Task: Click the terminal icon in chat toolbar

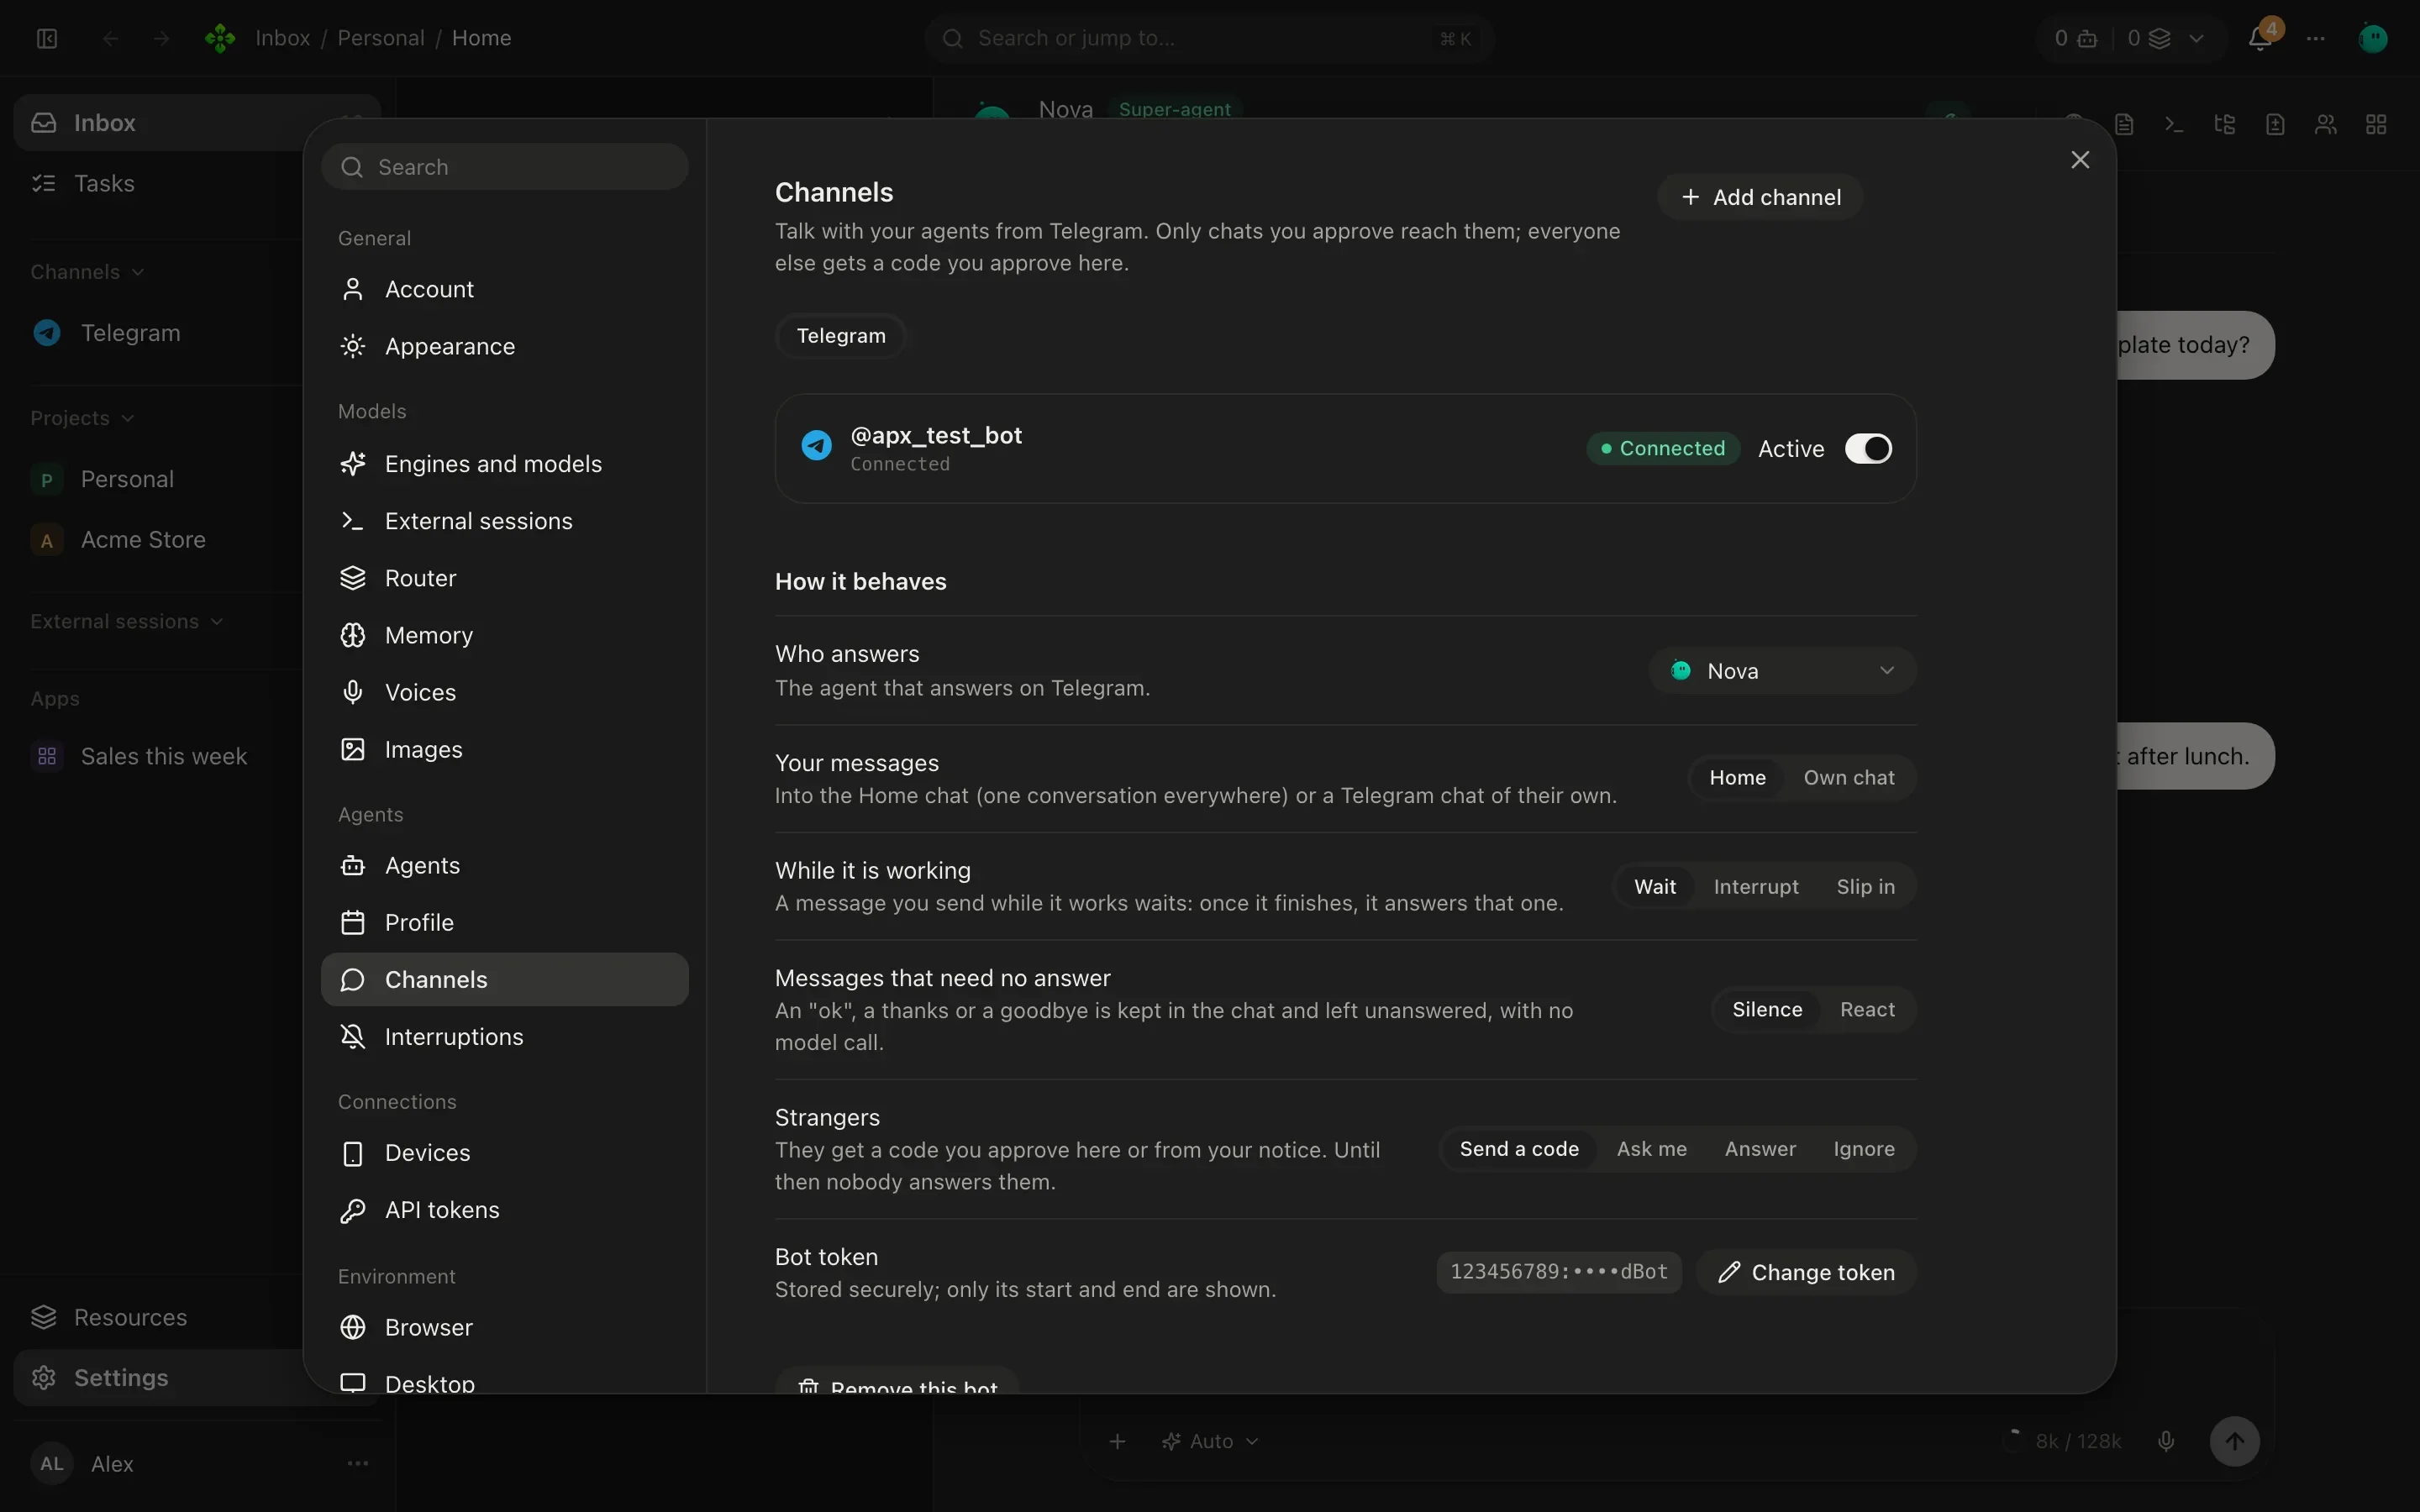Action: pos(2174,124)
